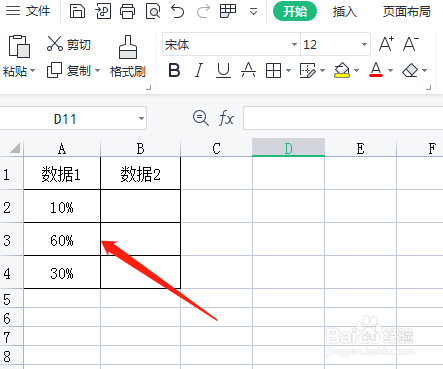Decrease font size with A- icon
Viewport: 443px width, 369px height.
click(x=411, y=44)
